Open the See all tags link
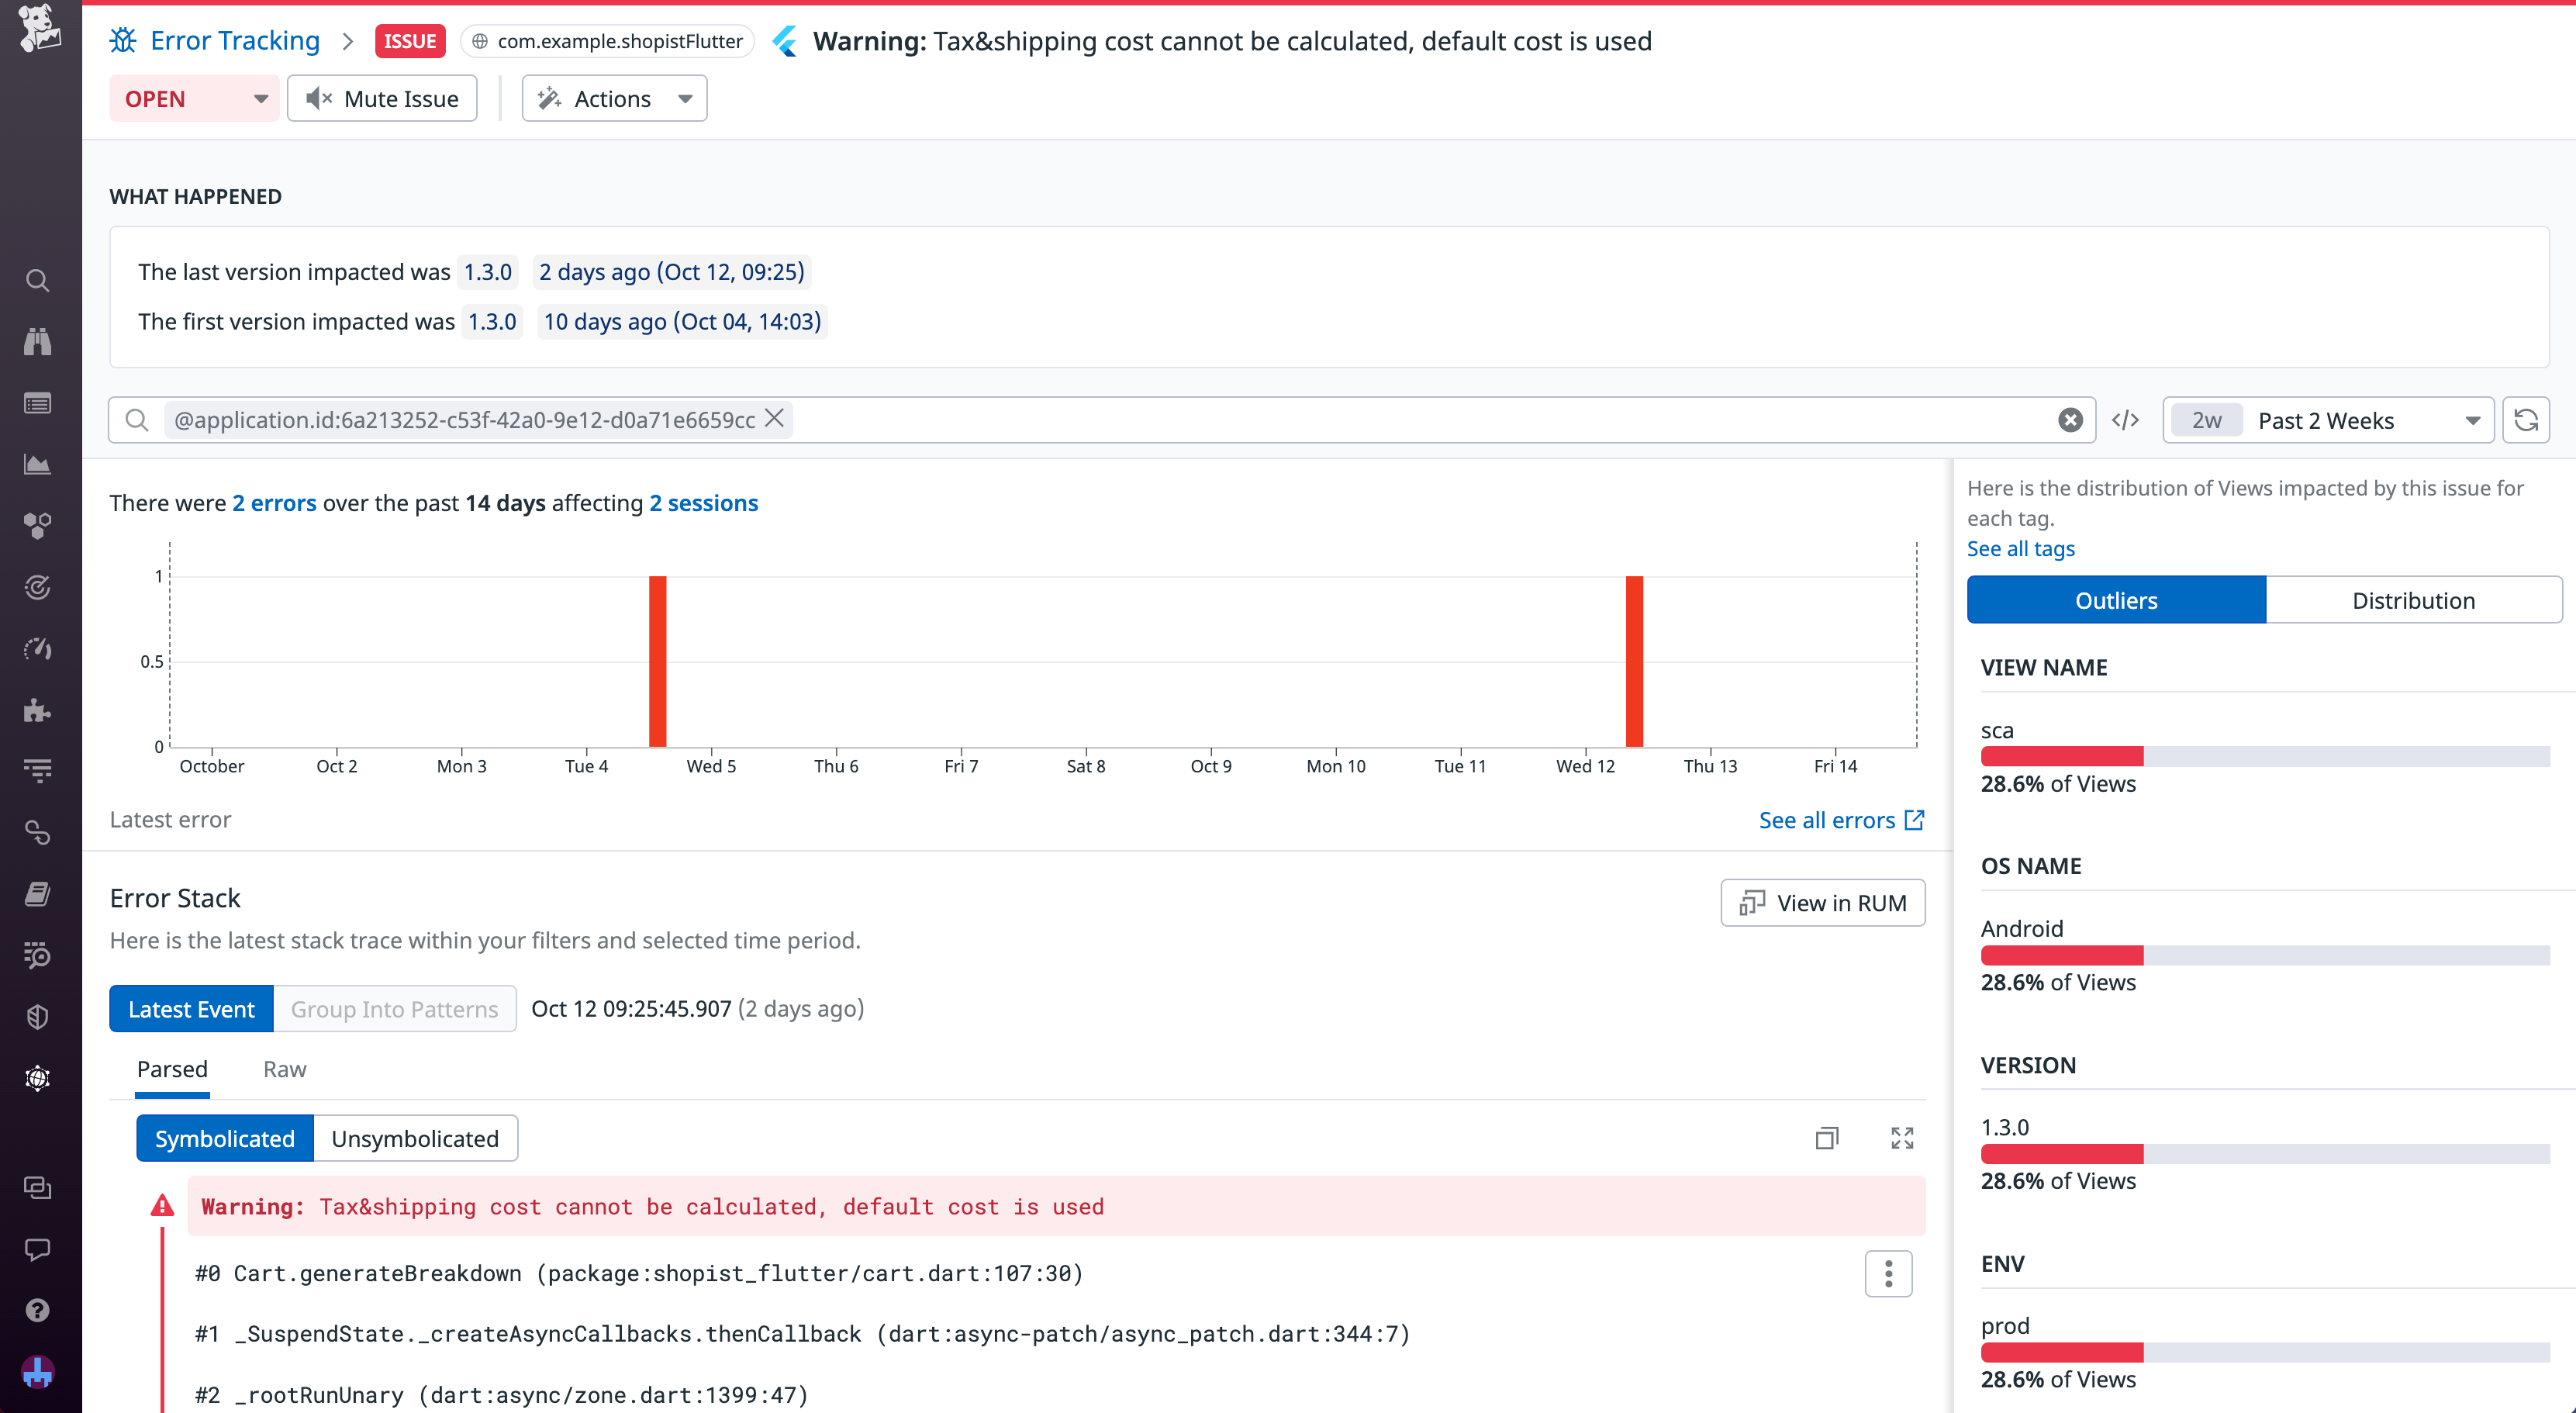The image size is (2576, 1413). pyautogui.click(x=2020, y=549)
